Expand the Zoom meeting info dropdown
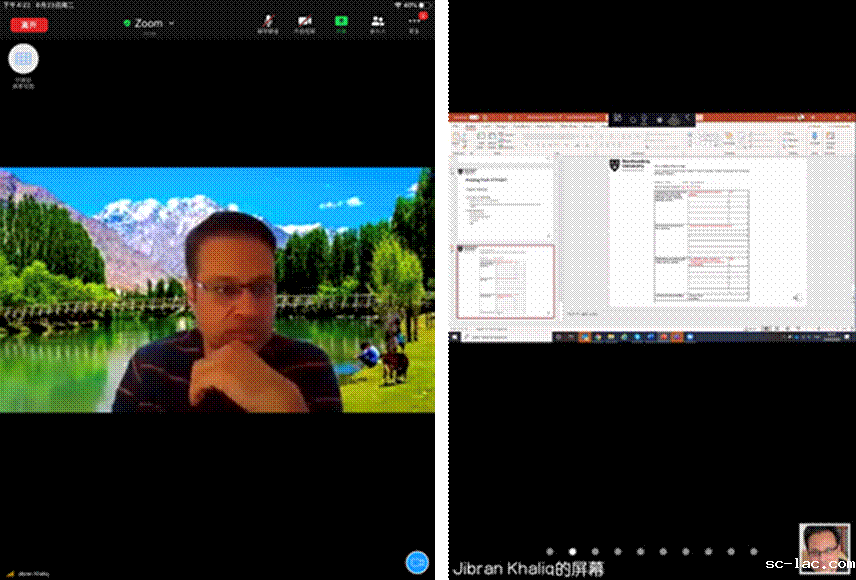Viewport: 856px width, 580px height. (171, 23)
